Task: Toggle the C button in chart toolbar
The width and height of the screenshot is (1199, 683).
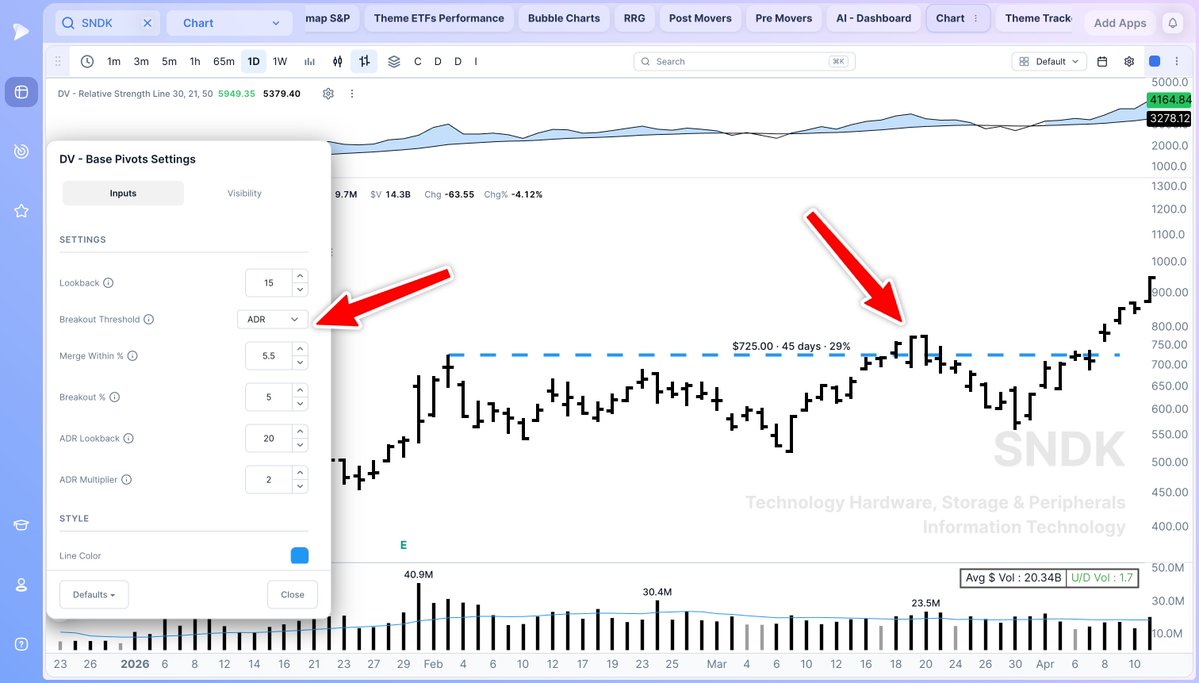Action: coord(418,61)
